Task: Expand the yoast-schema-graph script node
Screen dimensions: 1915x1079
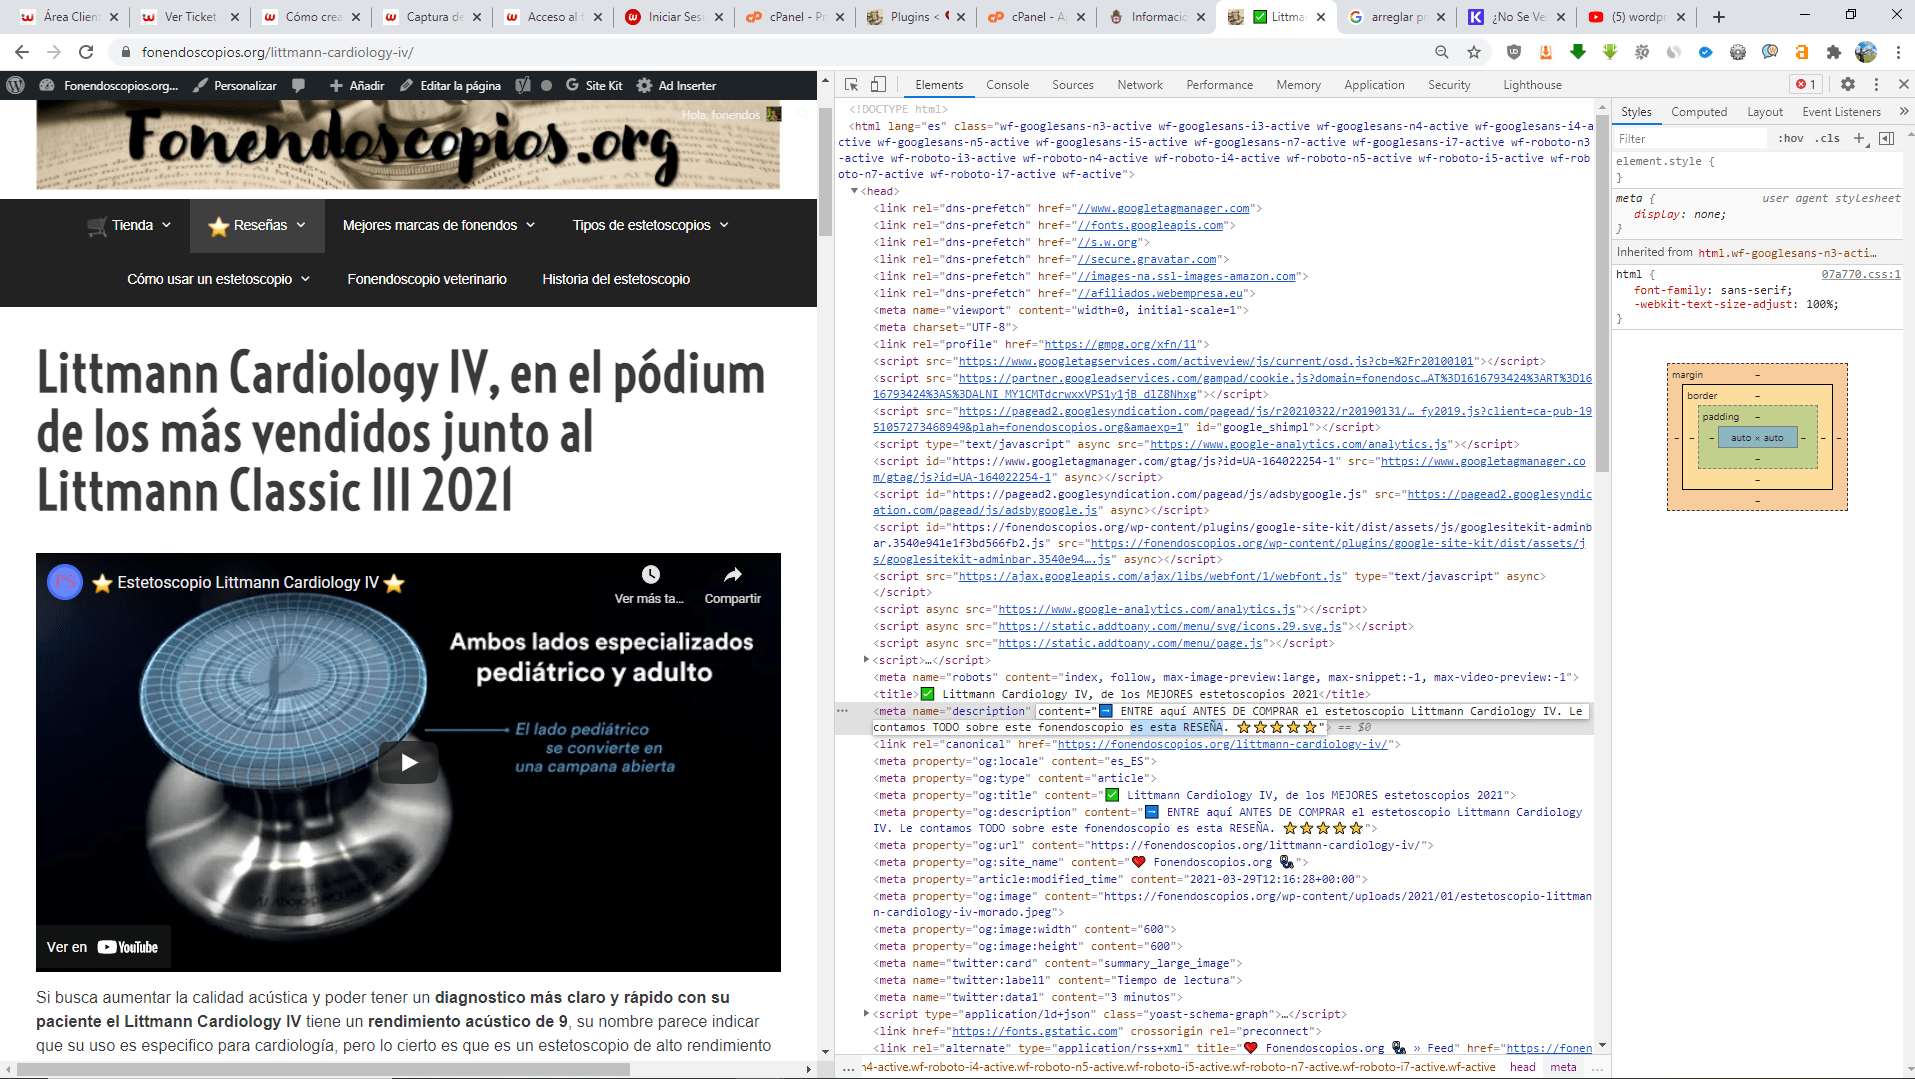Action: pyautogui.click(x=866, y=1014)
